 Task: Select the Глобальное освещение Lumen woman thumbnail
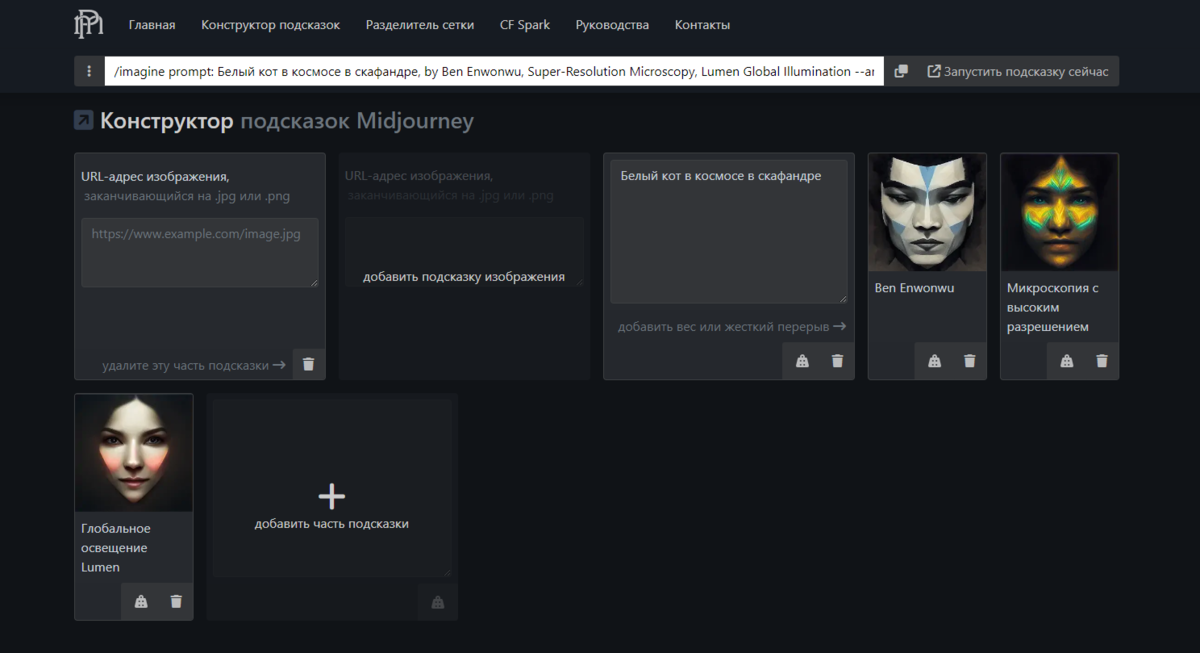[134, 453]
